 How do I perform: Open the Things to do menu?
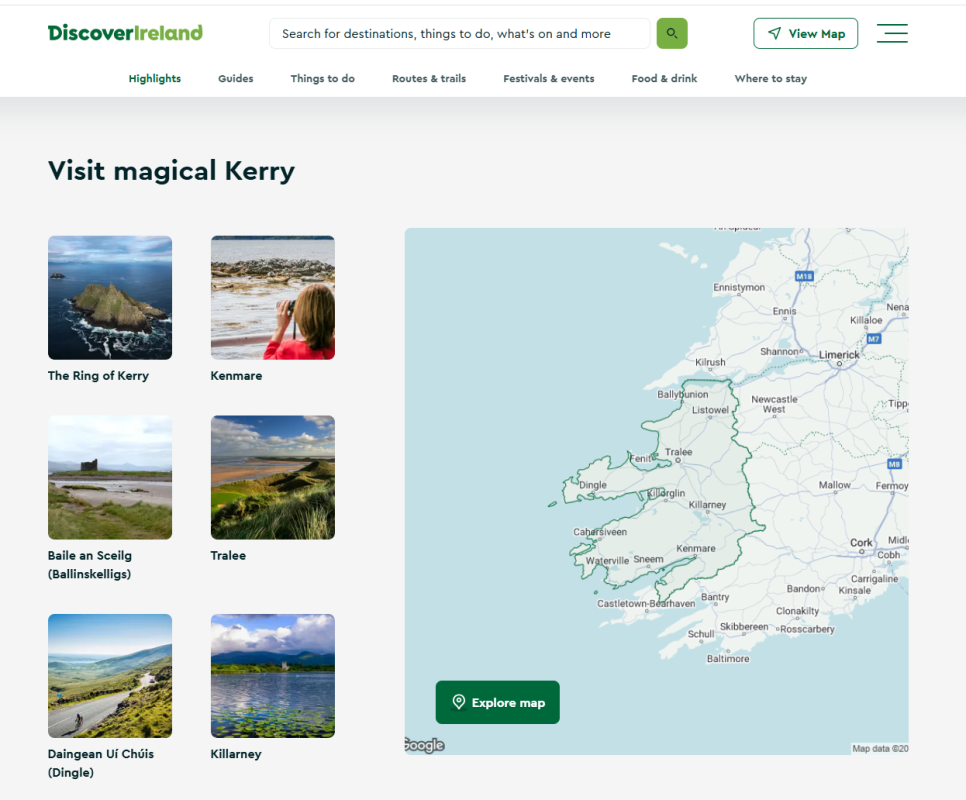coord(322,78)
